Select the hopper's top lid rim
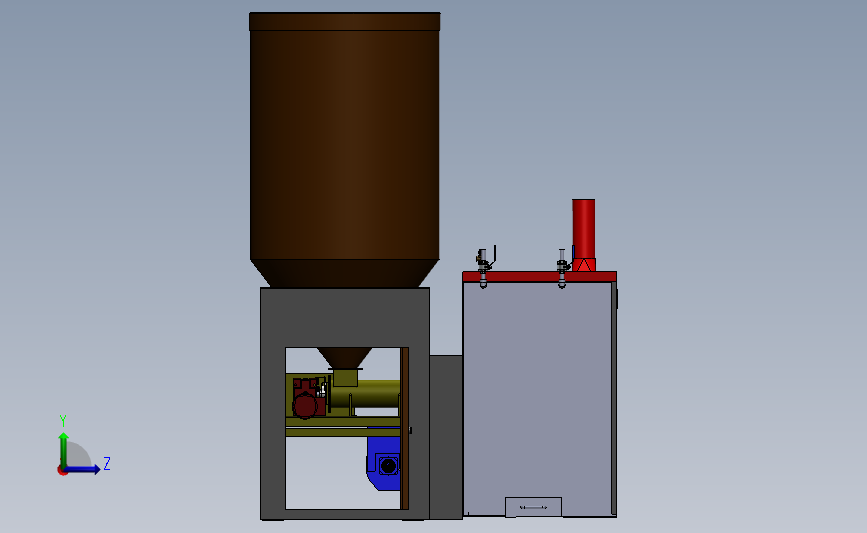Image resolution: width=867 pixels, height=533 pixels. [344, 22]
